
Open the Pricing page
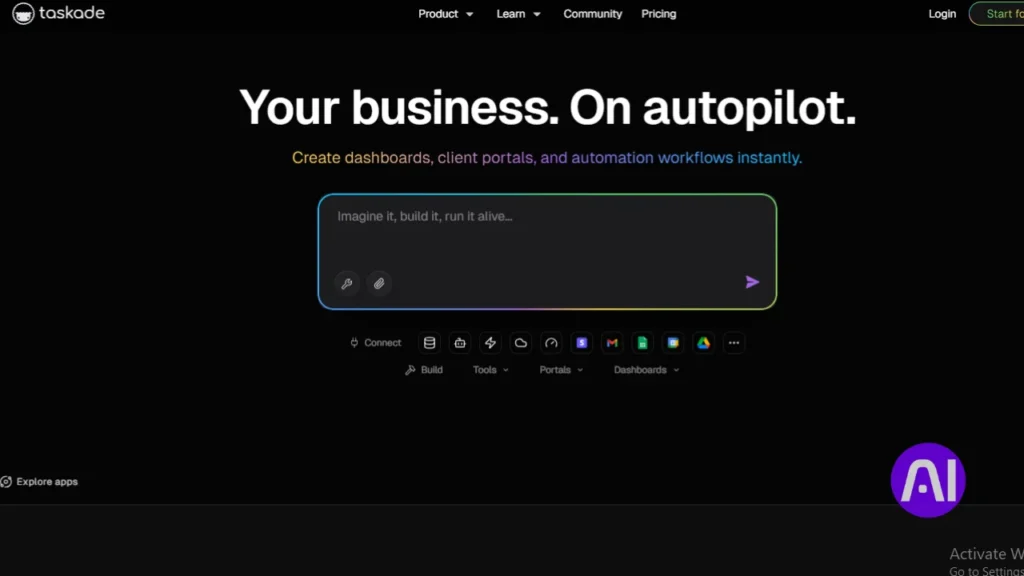coord(658,14)
